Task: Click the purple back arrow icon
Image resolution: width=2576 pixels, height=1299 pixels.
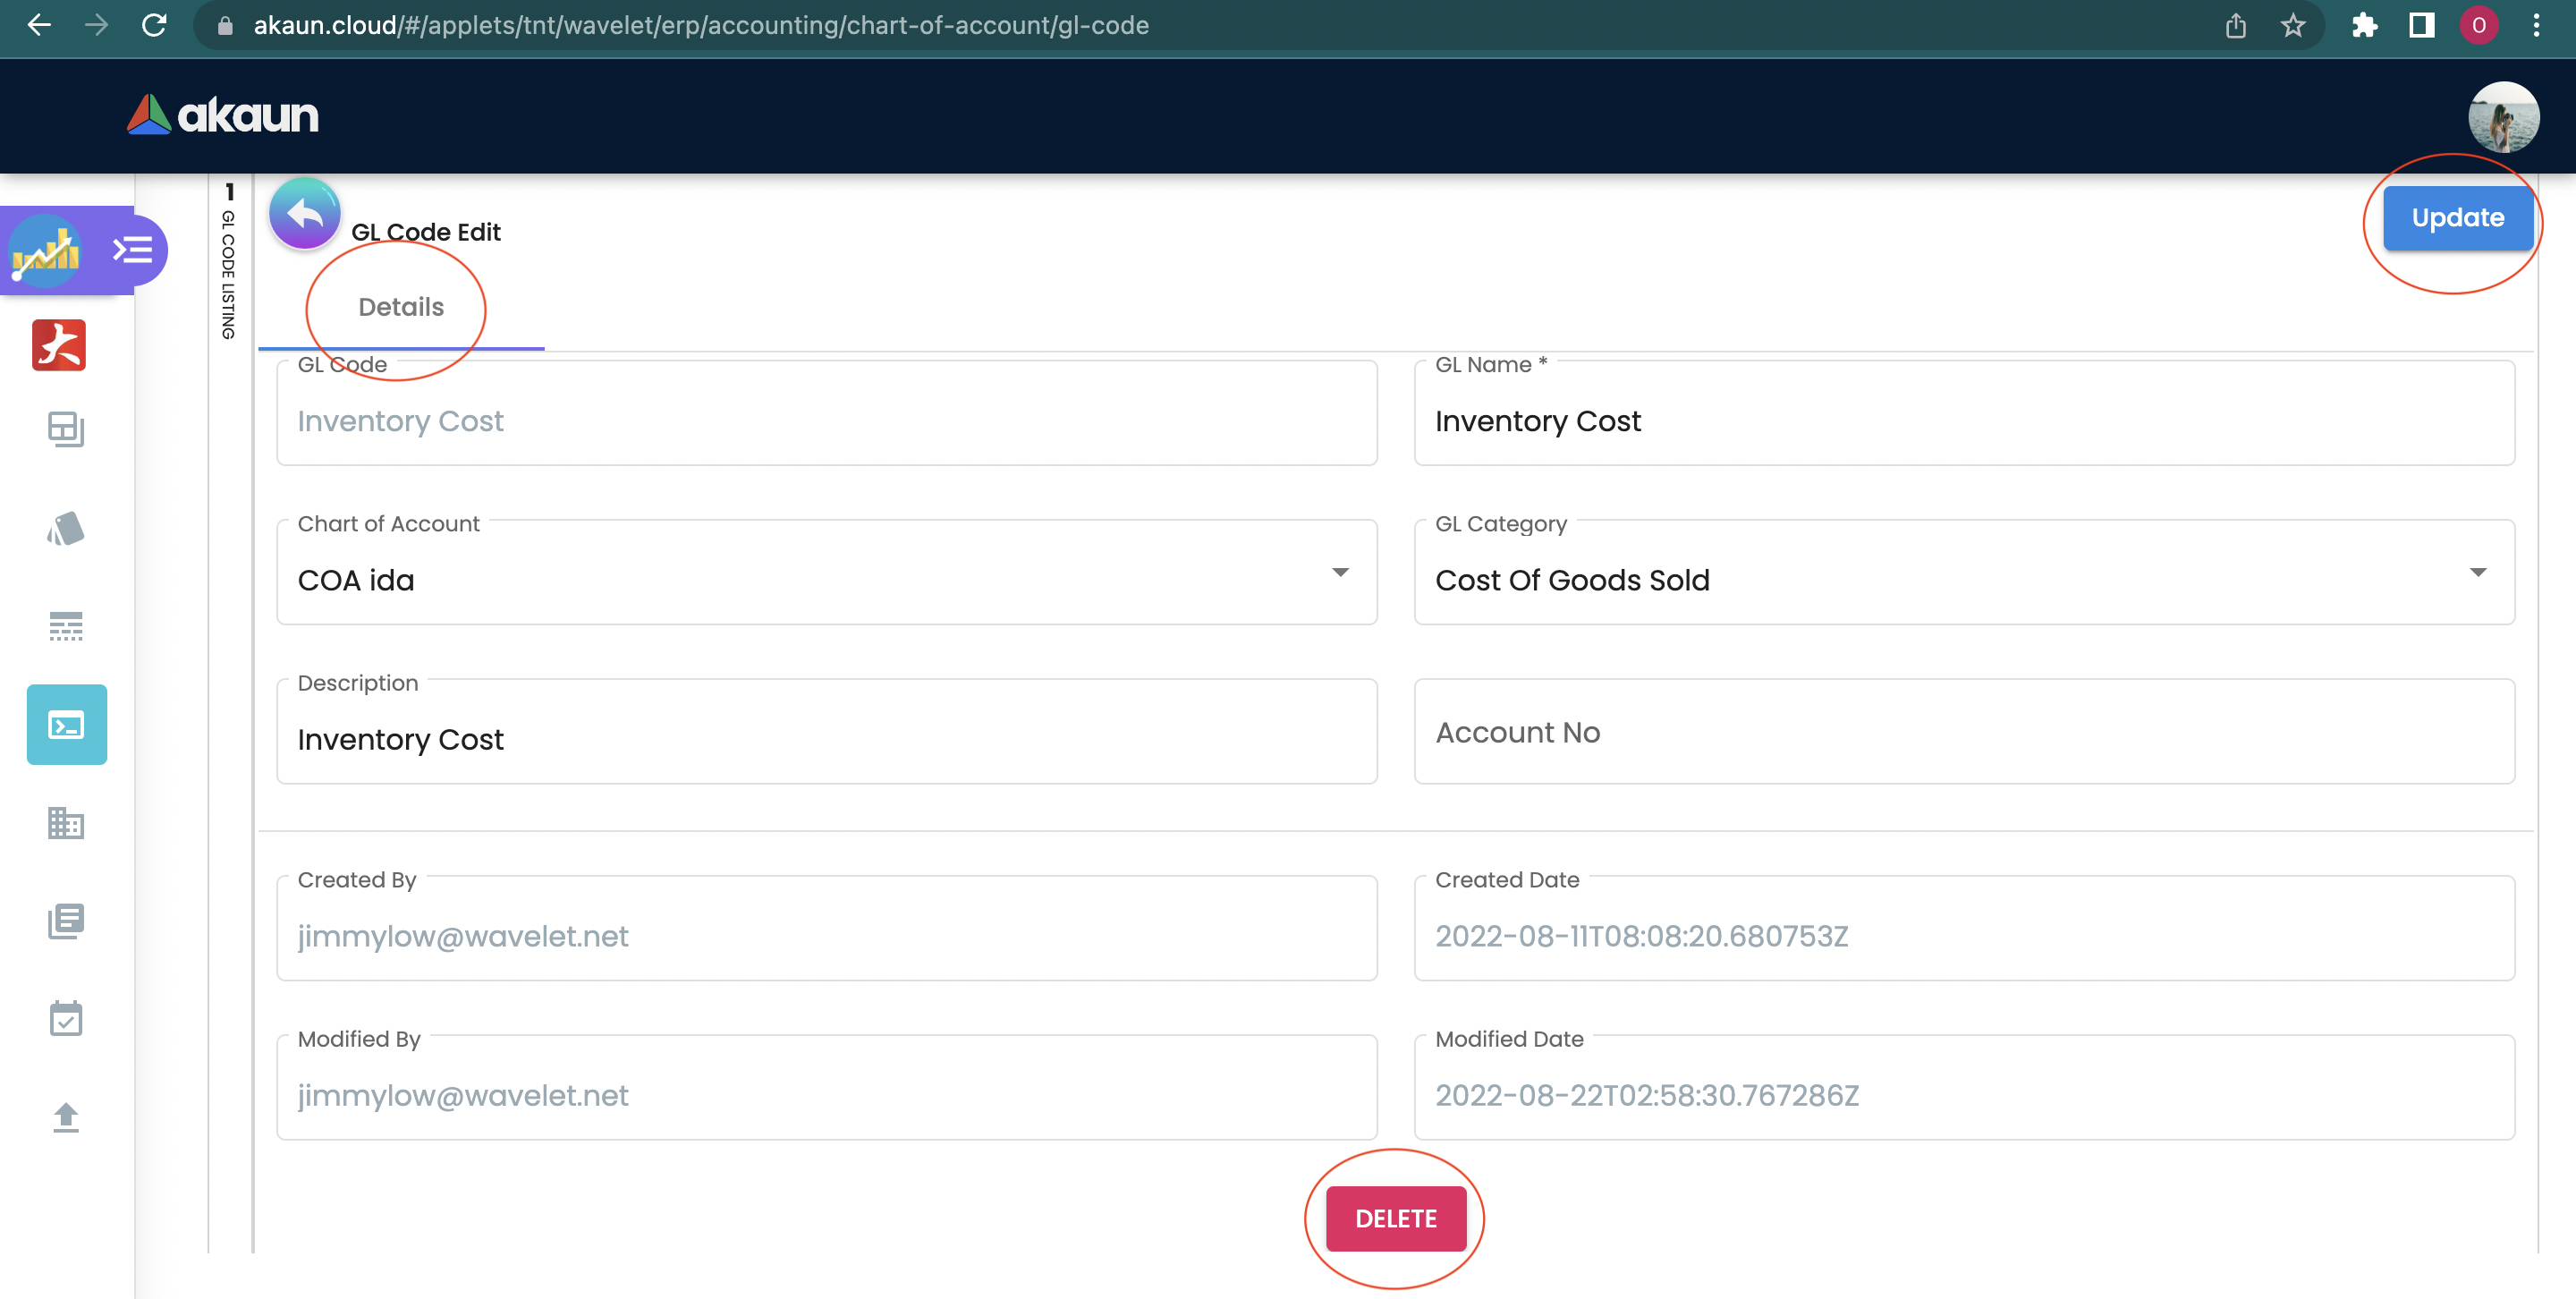Action: (304, 214)
